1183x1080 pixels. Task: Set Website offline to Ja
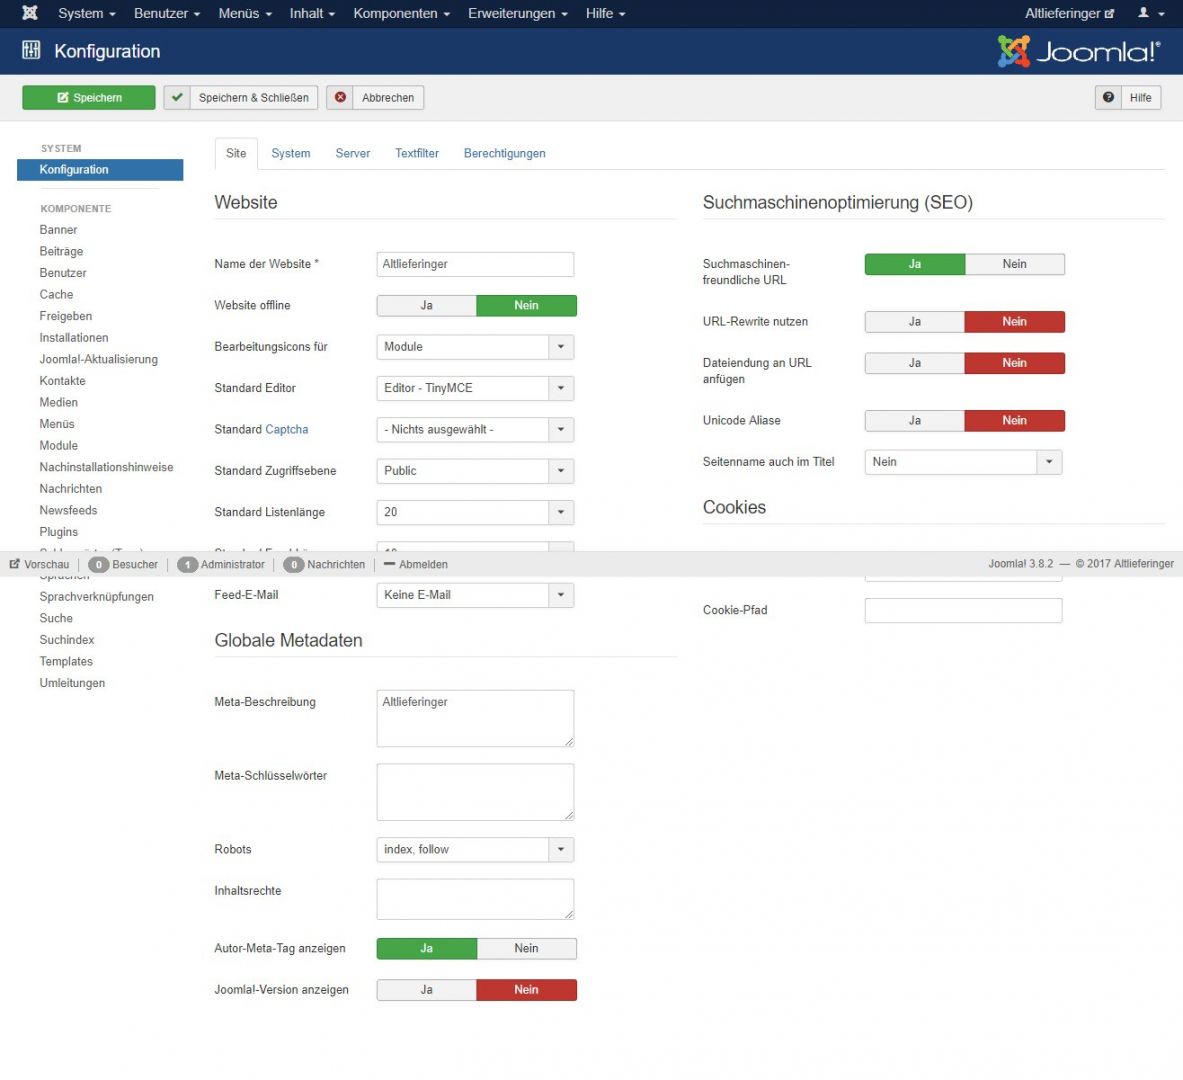(426, 306)
